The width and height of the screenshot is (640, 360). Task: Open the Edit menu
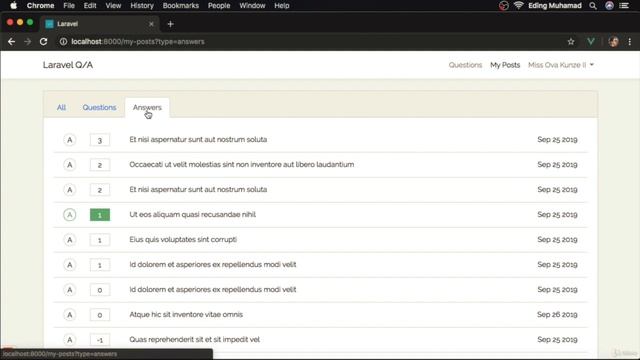90,6
